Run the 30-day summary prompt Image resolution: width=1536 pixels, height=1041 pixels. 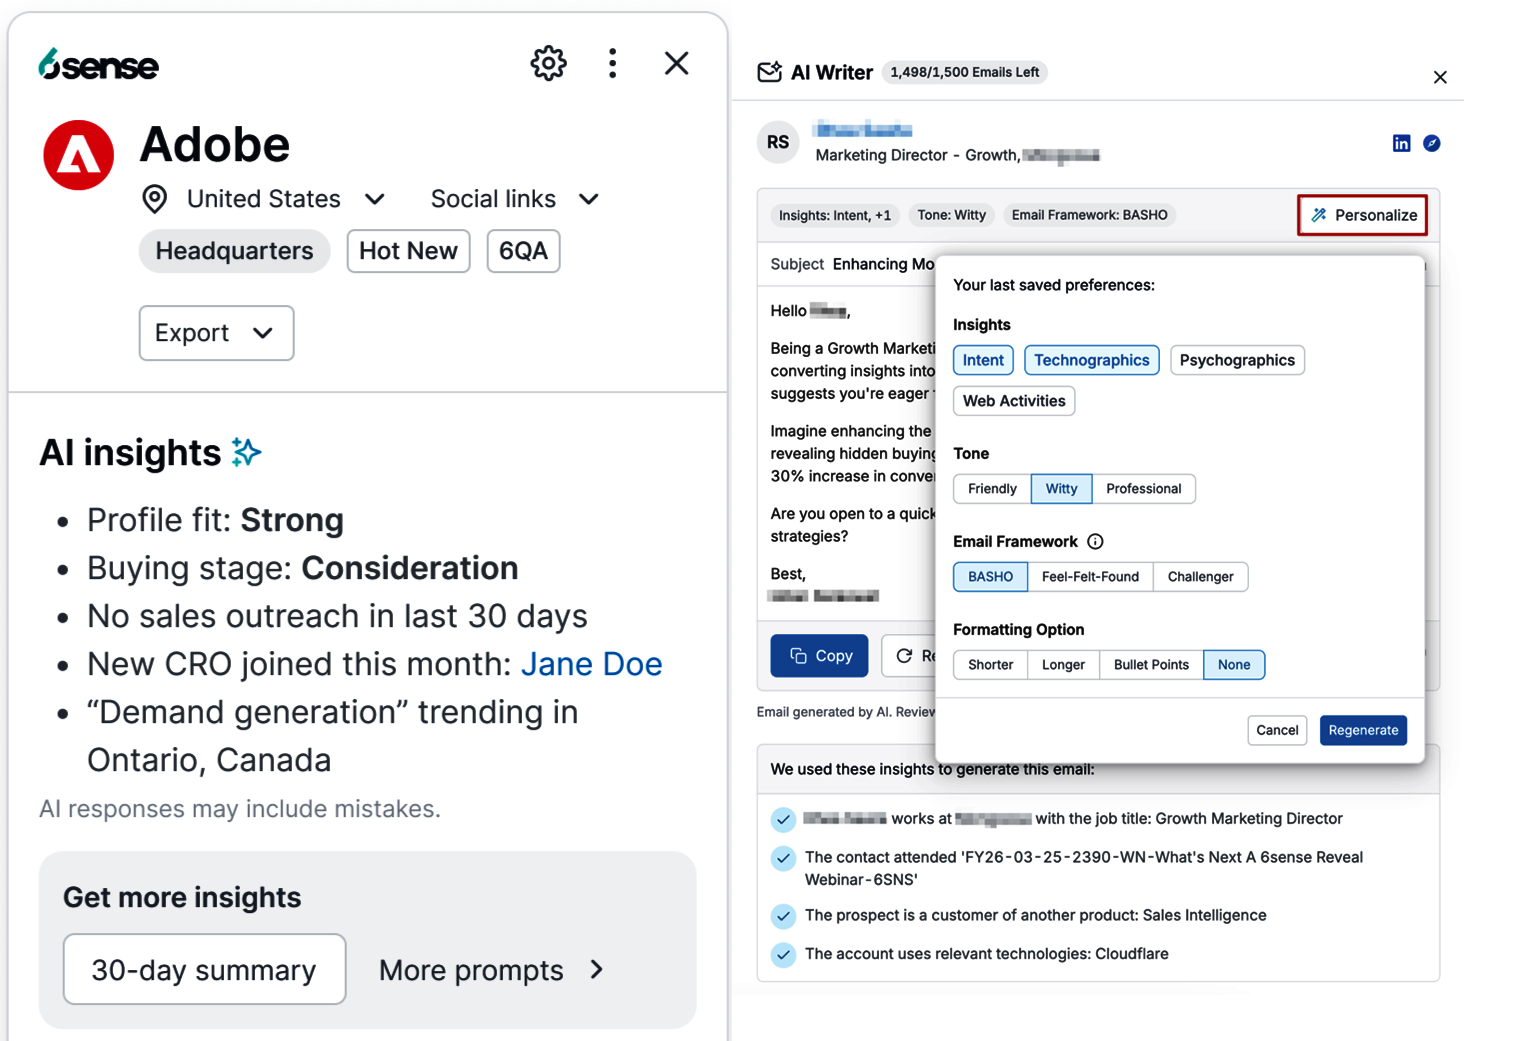click(204, 970)
